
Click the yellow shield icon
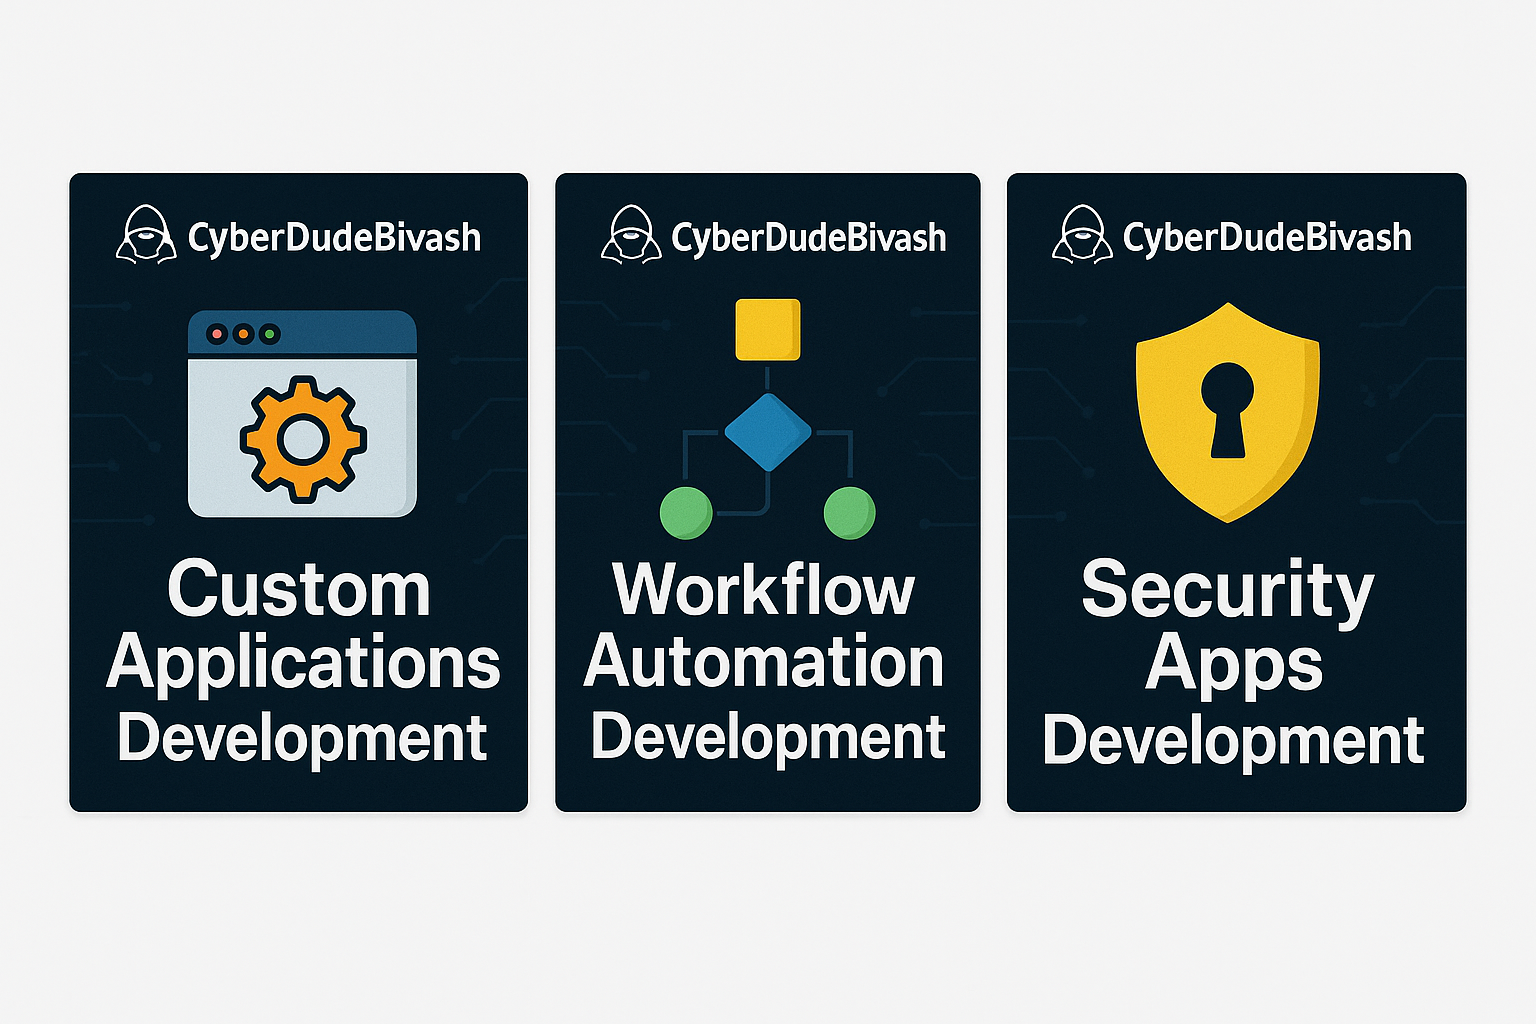click(1227, 411)
